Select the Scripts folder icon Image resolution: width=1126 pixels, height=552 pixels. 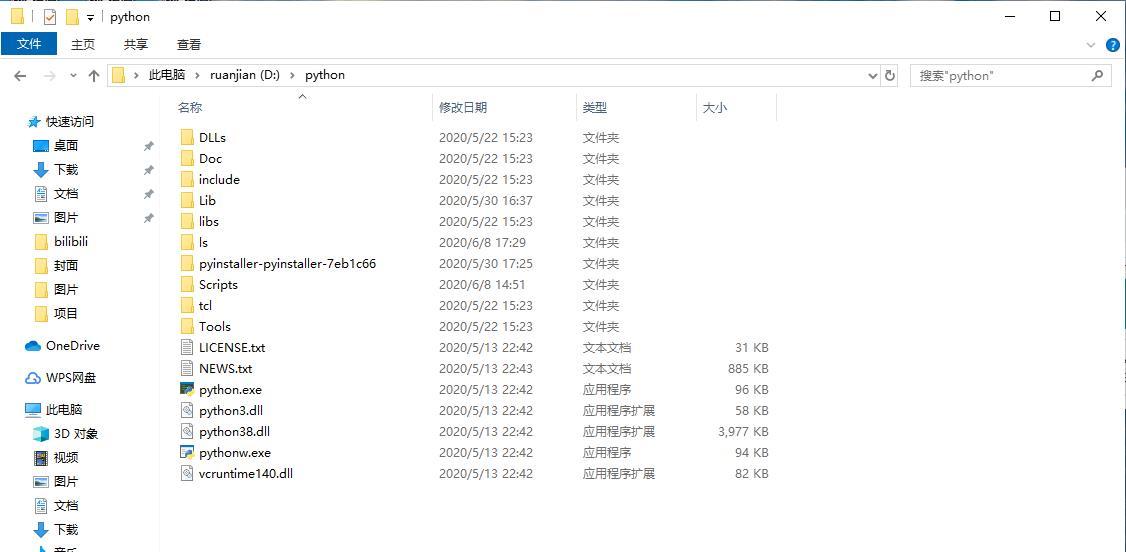[x=187, y=284]
